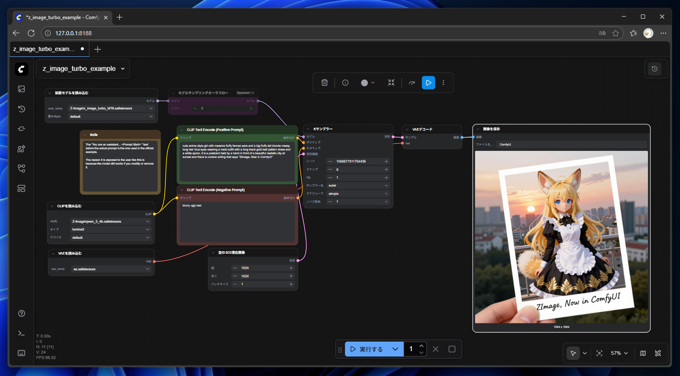Click the filename prefix ComfyUI field

point(572,144)
